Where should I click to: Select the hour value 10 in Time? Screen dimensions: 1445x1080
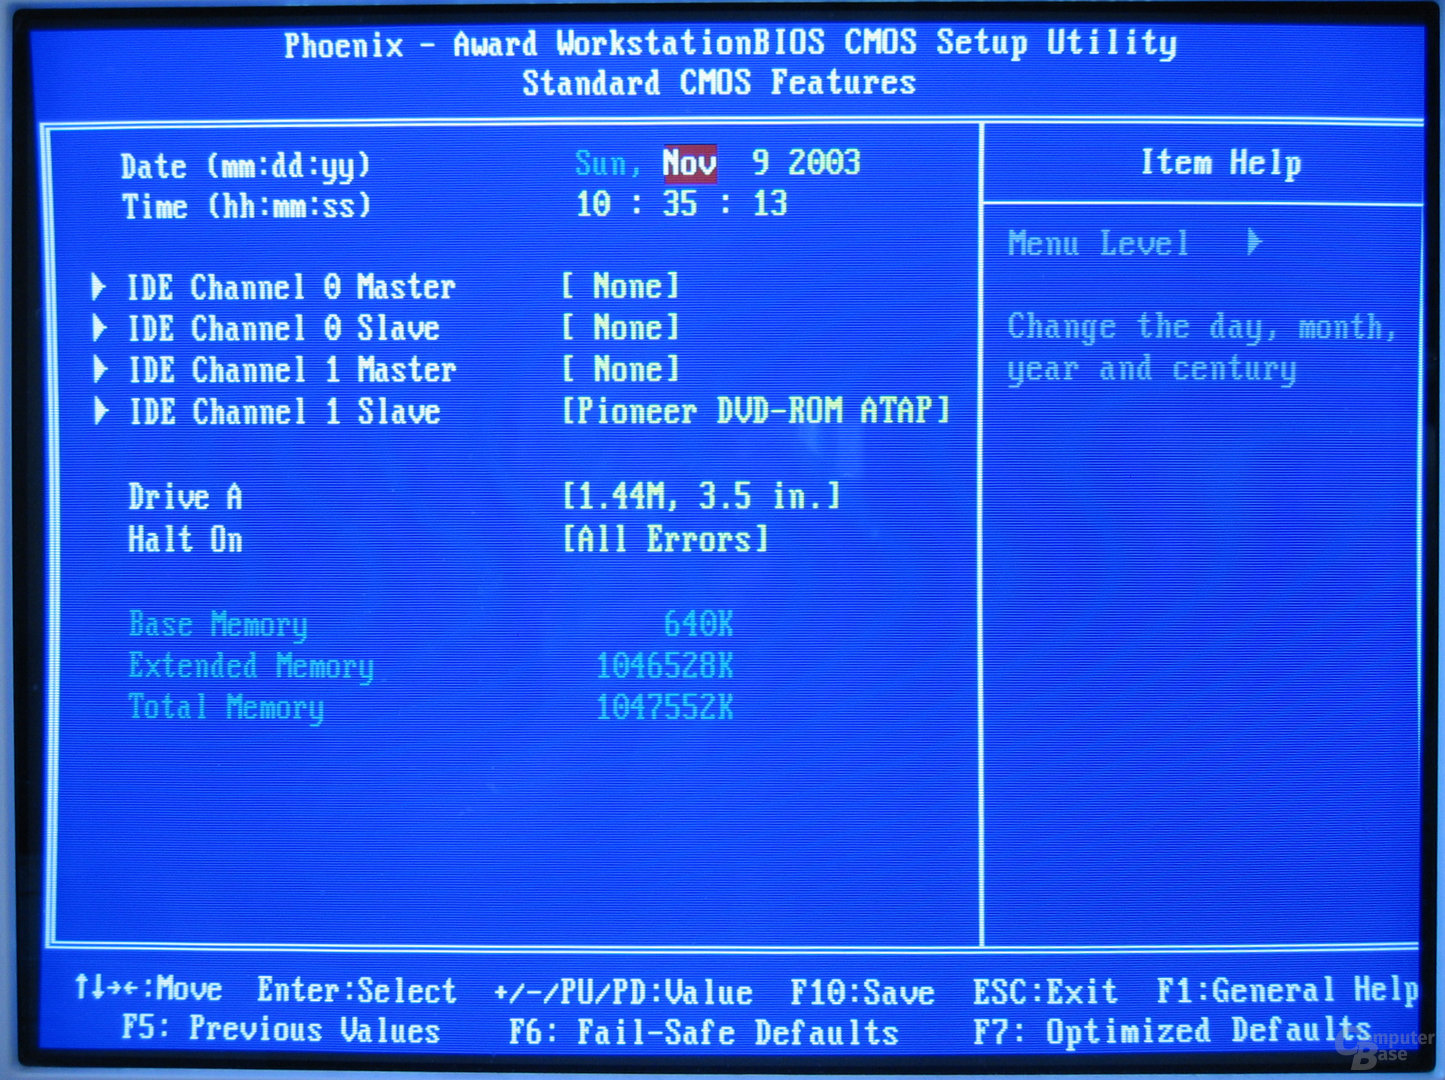593,204
